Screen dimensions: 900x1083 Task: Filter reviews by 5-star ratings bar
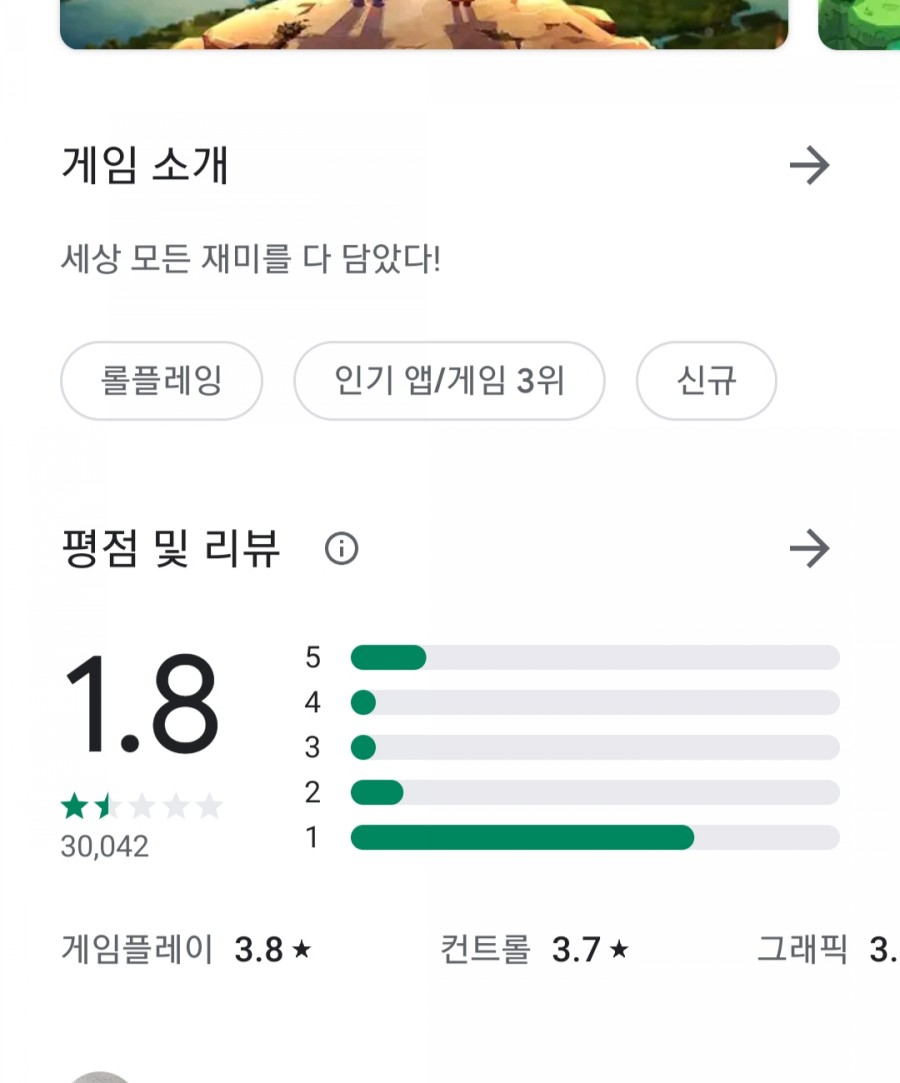click(x=593, y=657)
